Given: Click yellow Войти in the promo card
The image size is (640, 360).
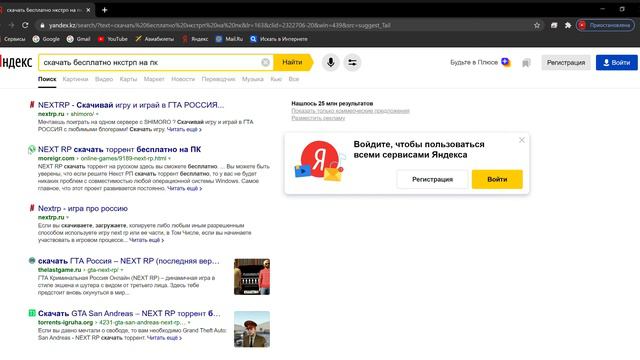Looking at the screenshot, I should [497, 179].
